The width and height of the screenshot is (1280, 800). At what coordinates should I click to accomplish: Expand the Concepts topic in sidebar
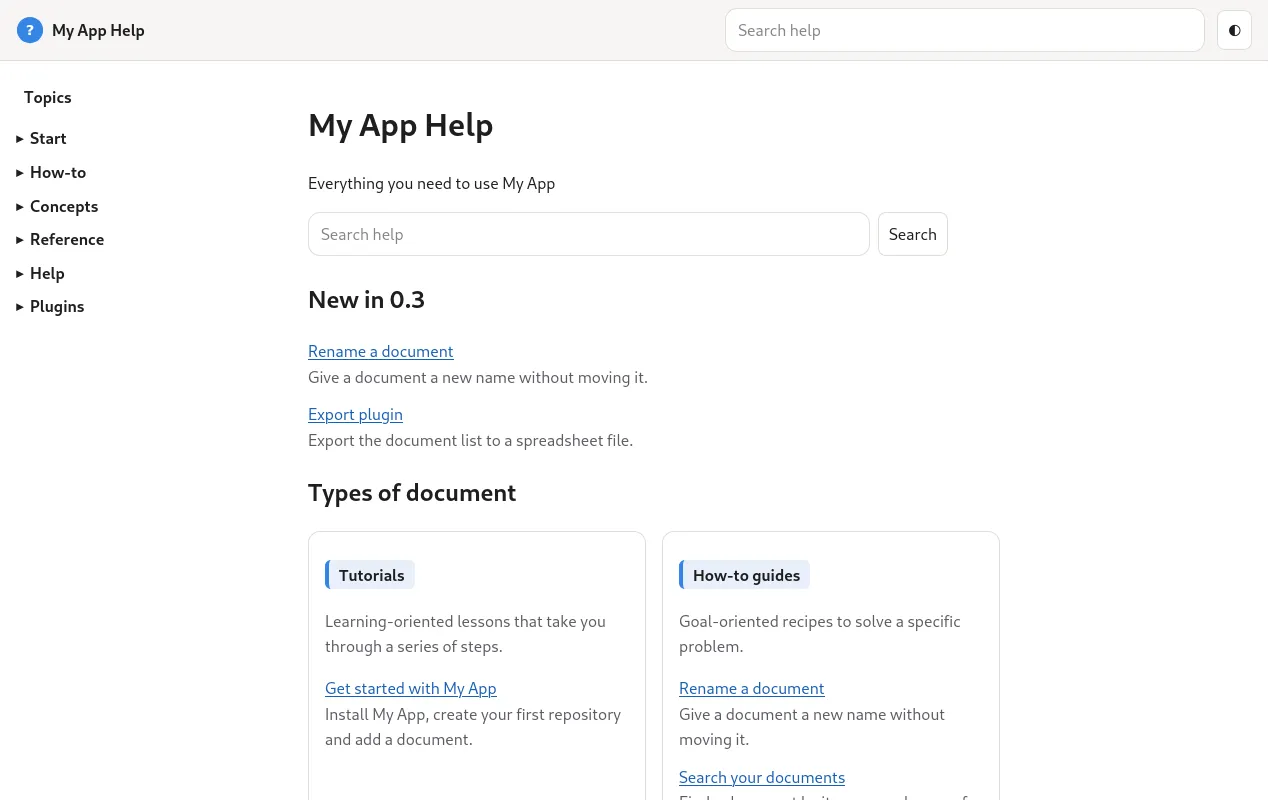click(57, 206)
